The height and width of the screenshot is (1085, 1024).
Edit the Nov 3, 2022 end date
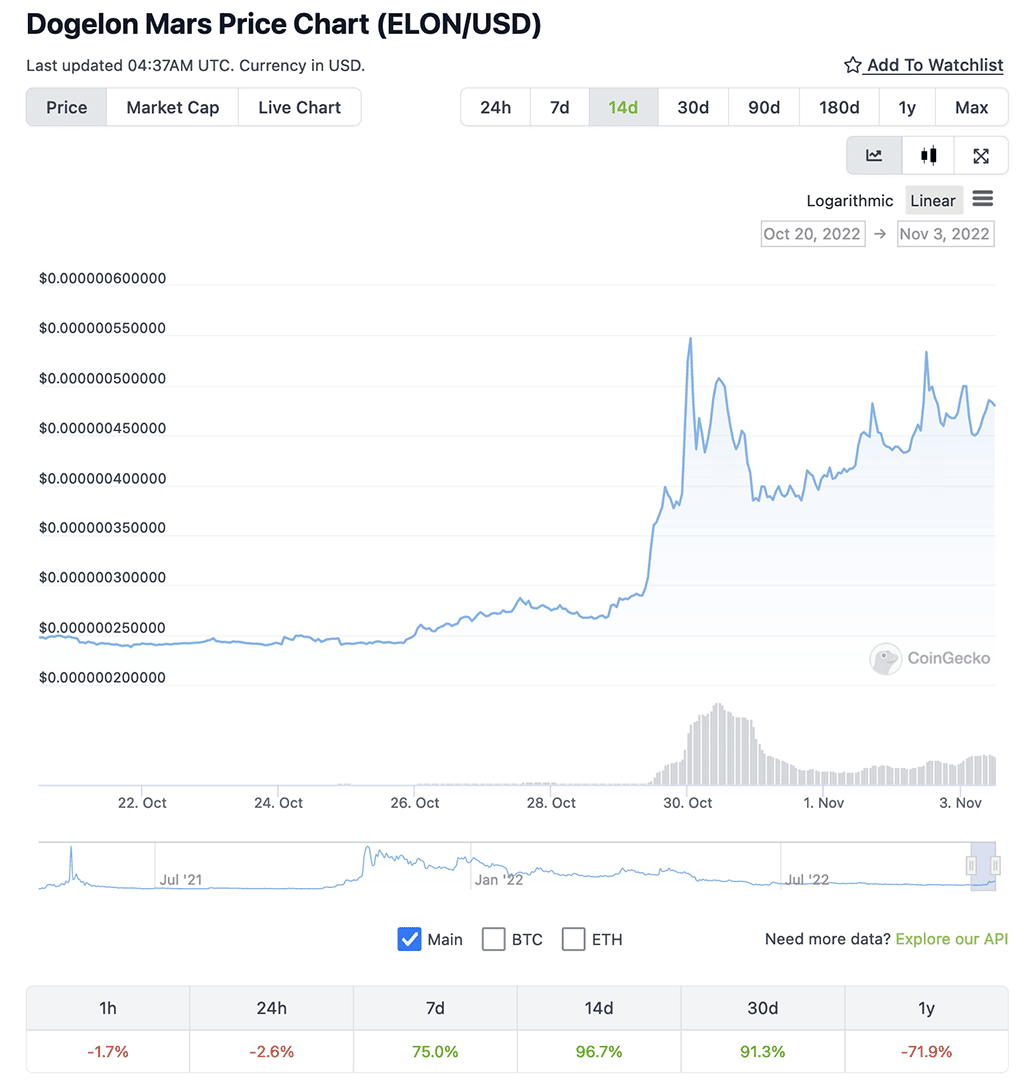point(945,234)
